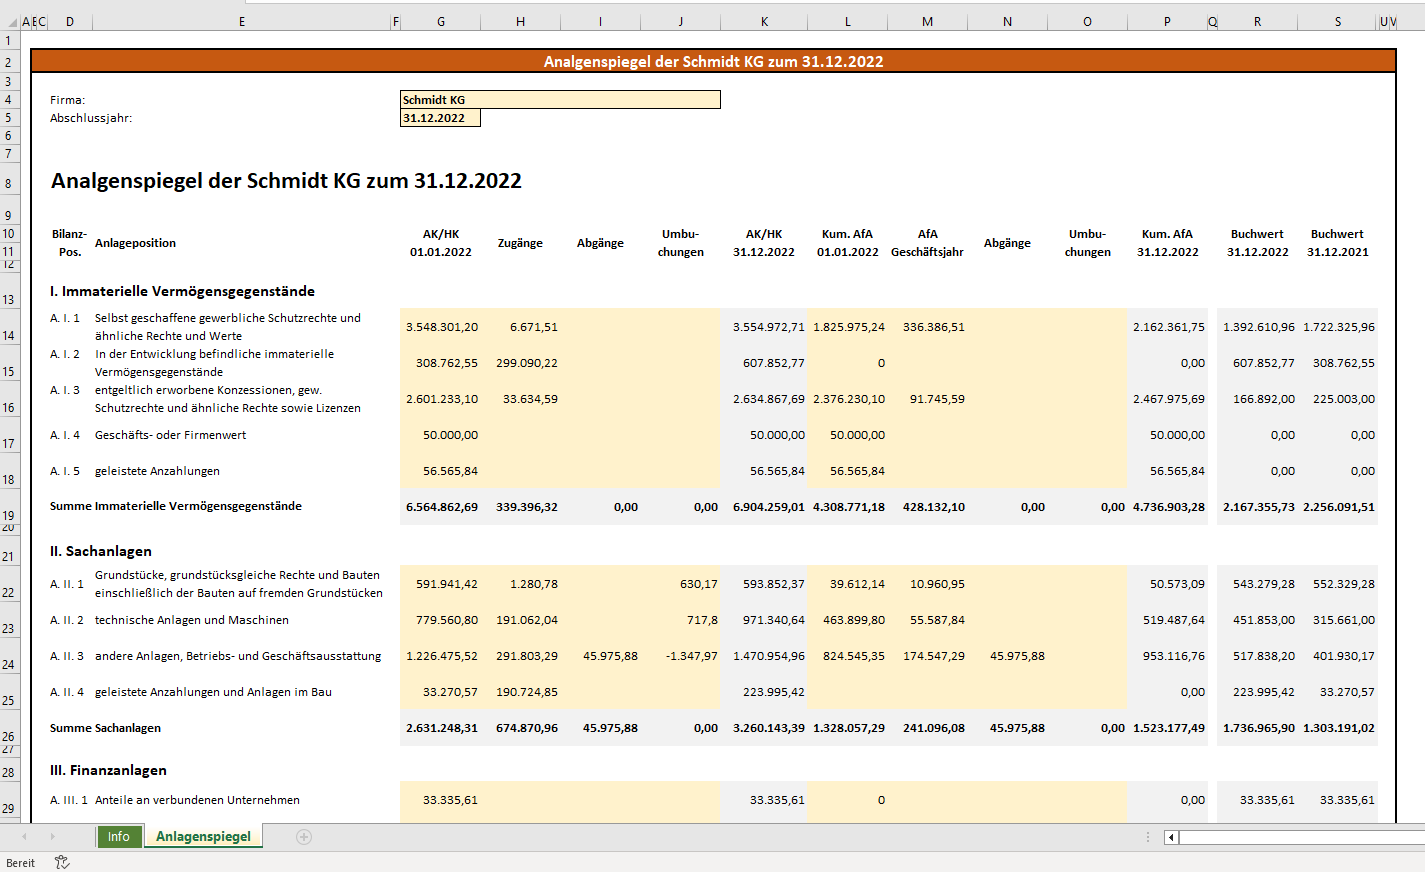Grab the tab bar resize handle dots
1425x872 pixels.
point(1148,837)
